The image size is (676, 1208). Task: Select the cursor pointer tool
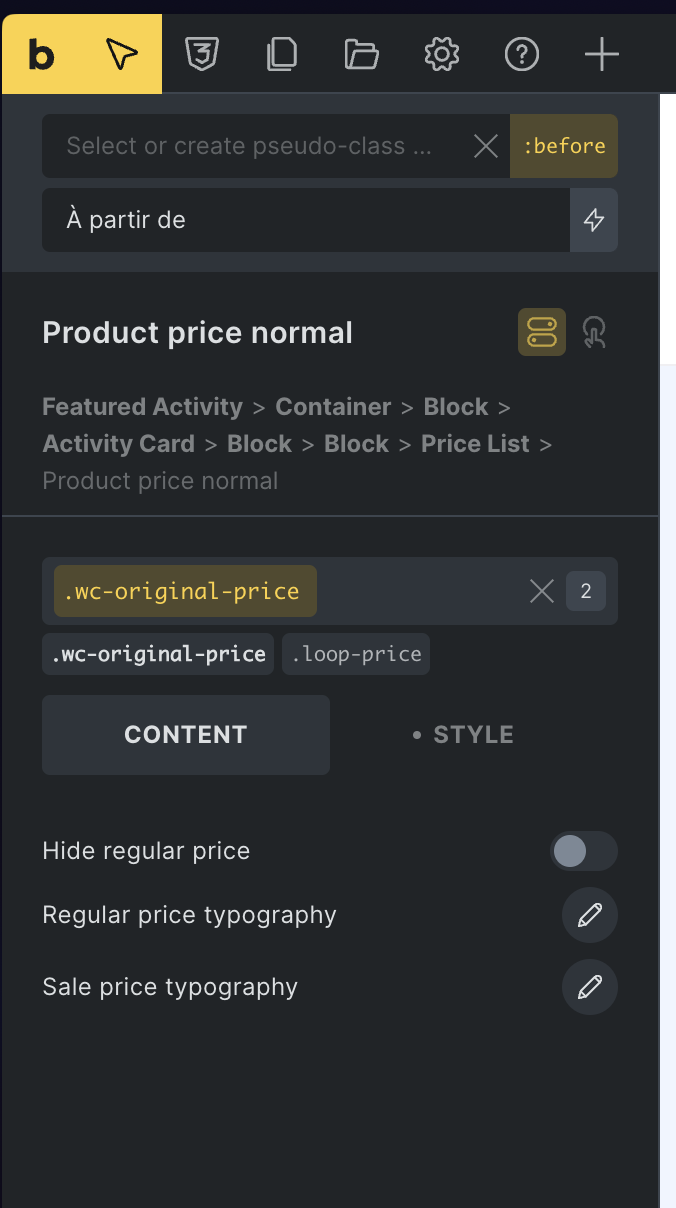(x=121, y=55)
